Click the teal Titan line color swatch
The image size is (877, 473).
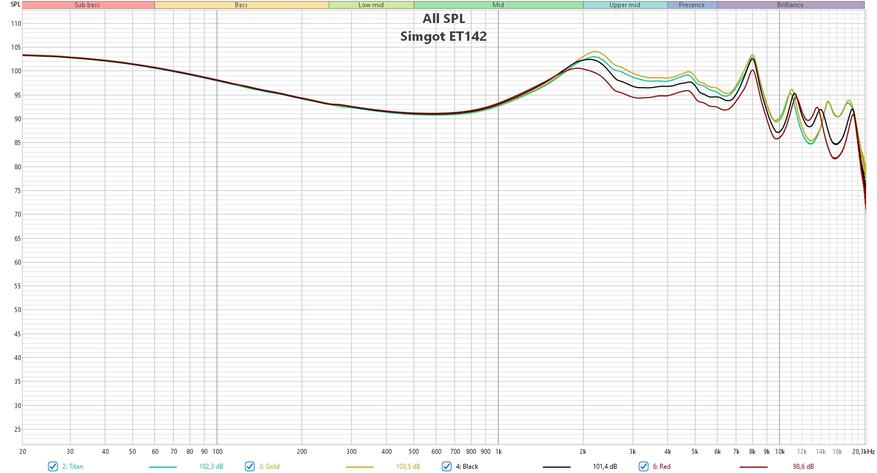[x=163, y=467]
